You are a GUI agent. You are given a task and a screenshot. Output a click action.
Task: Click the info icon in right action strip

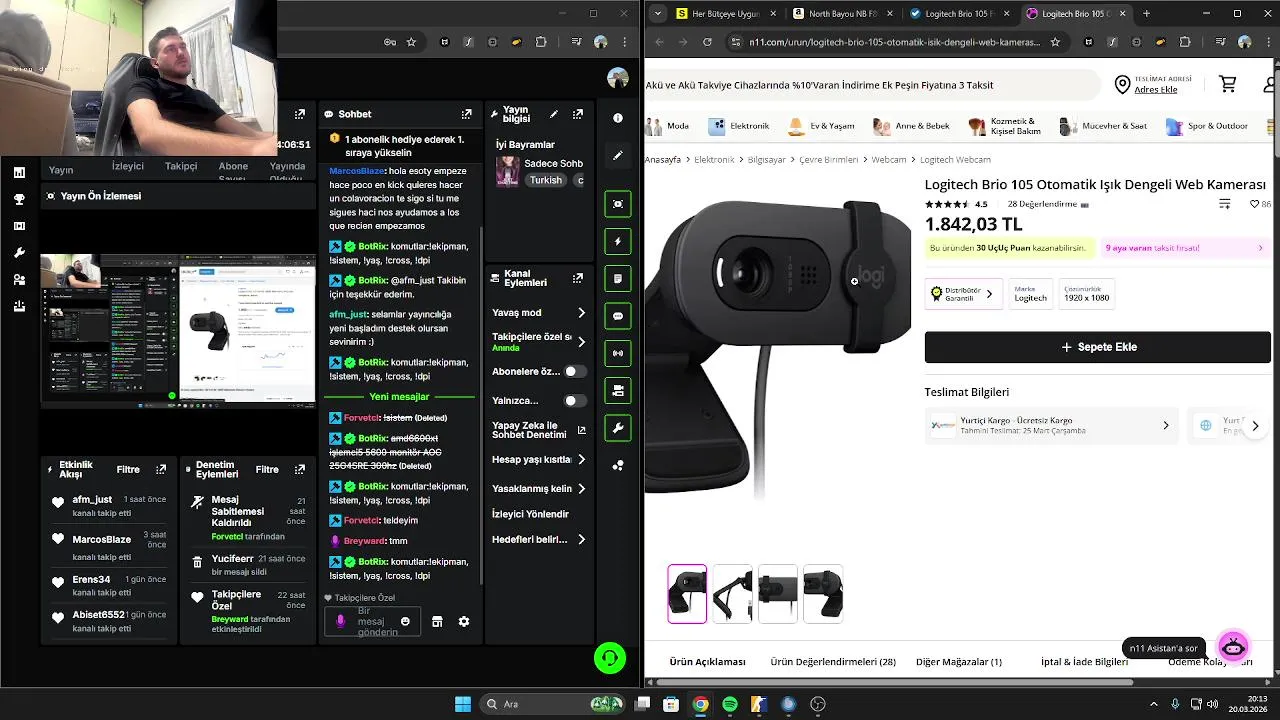tap(618, 118)
